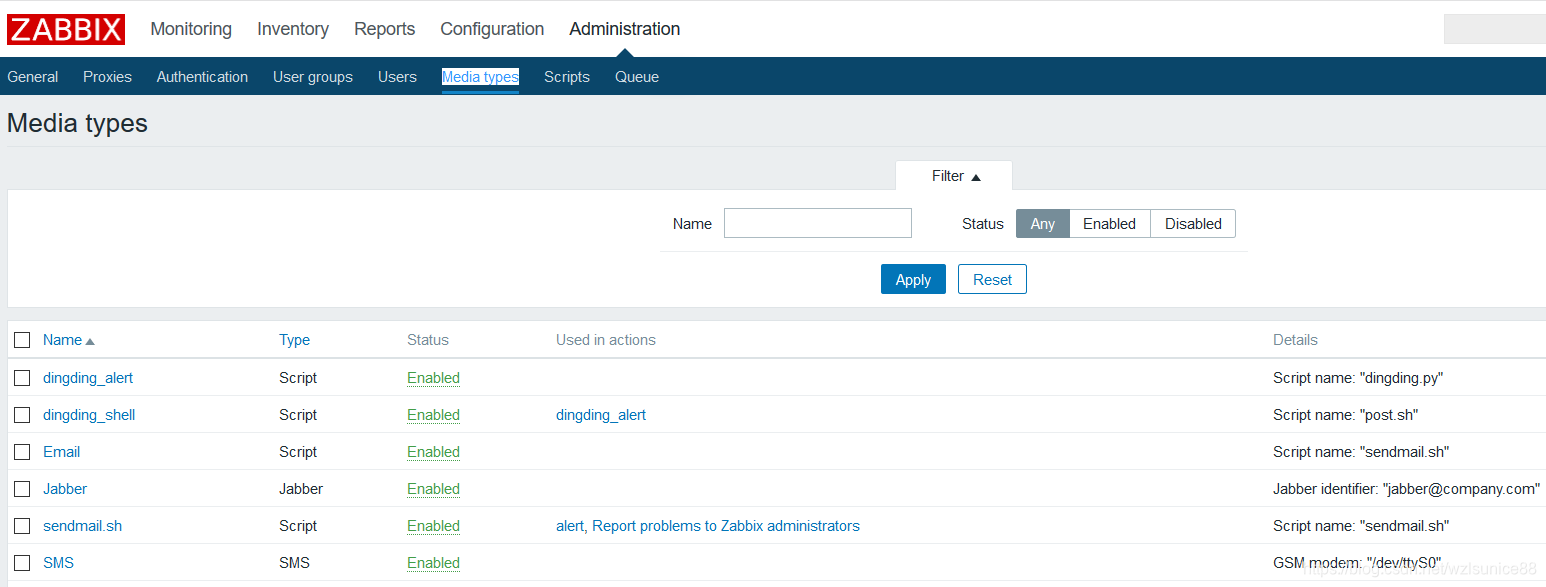Open the Email media type
The image size is (1546, 587).
(x=61, y=452)
